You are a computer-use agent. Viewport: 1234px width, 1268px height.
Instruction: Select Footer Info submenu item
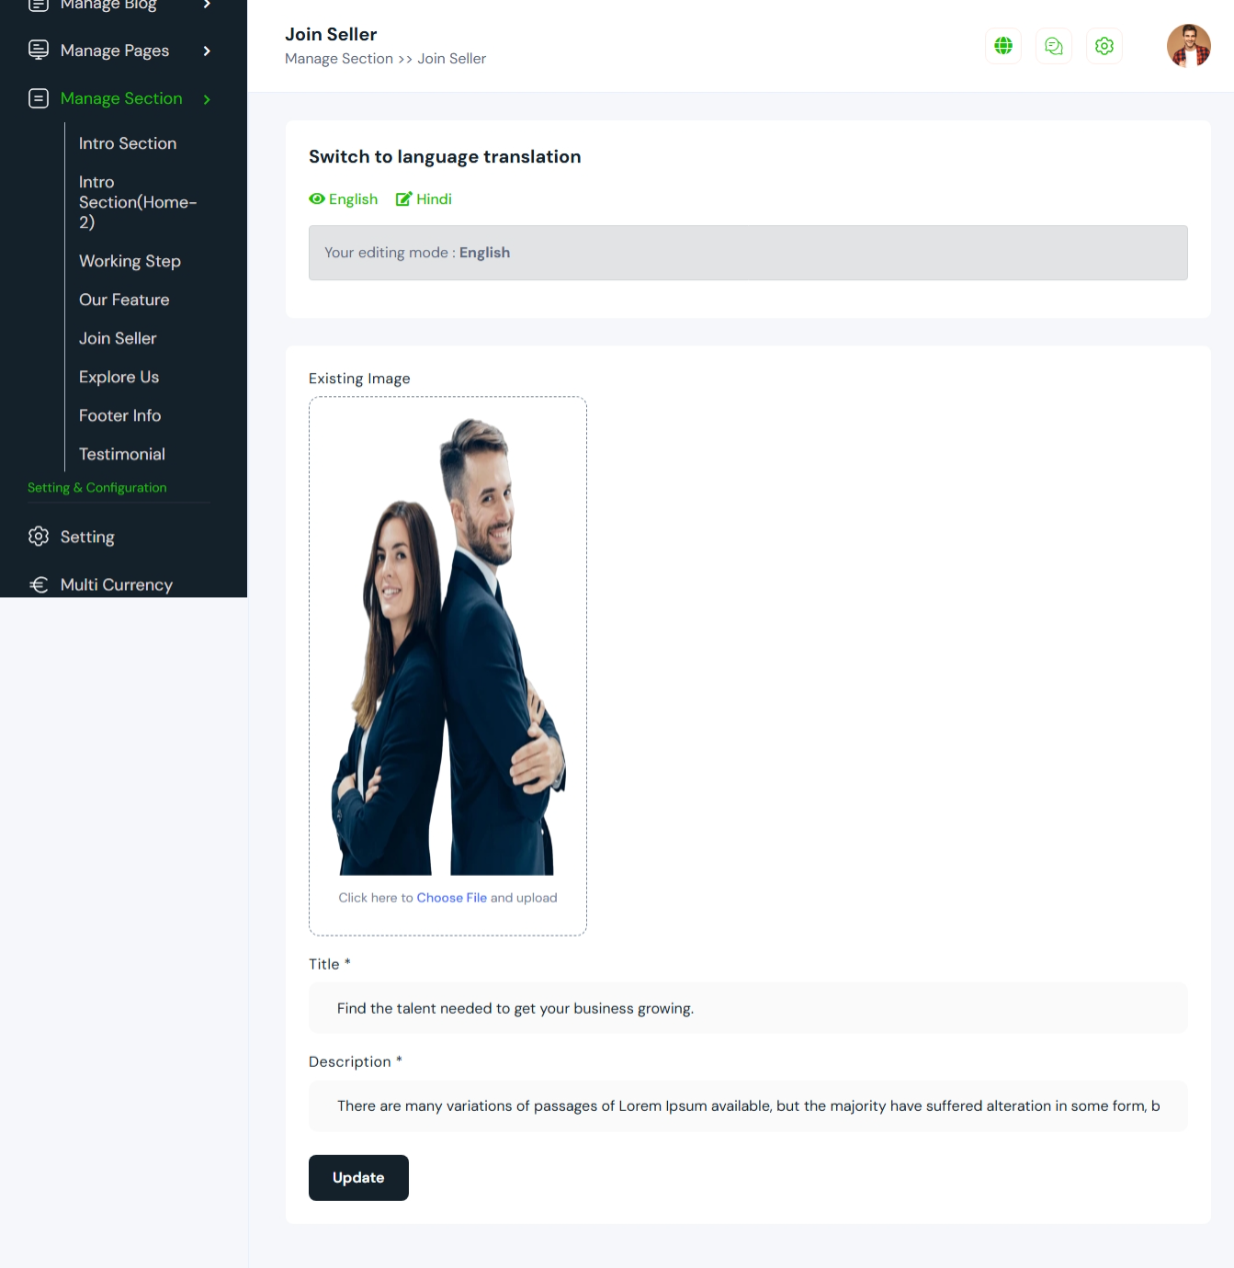point(120,415)
